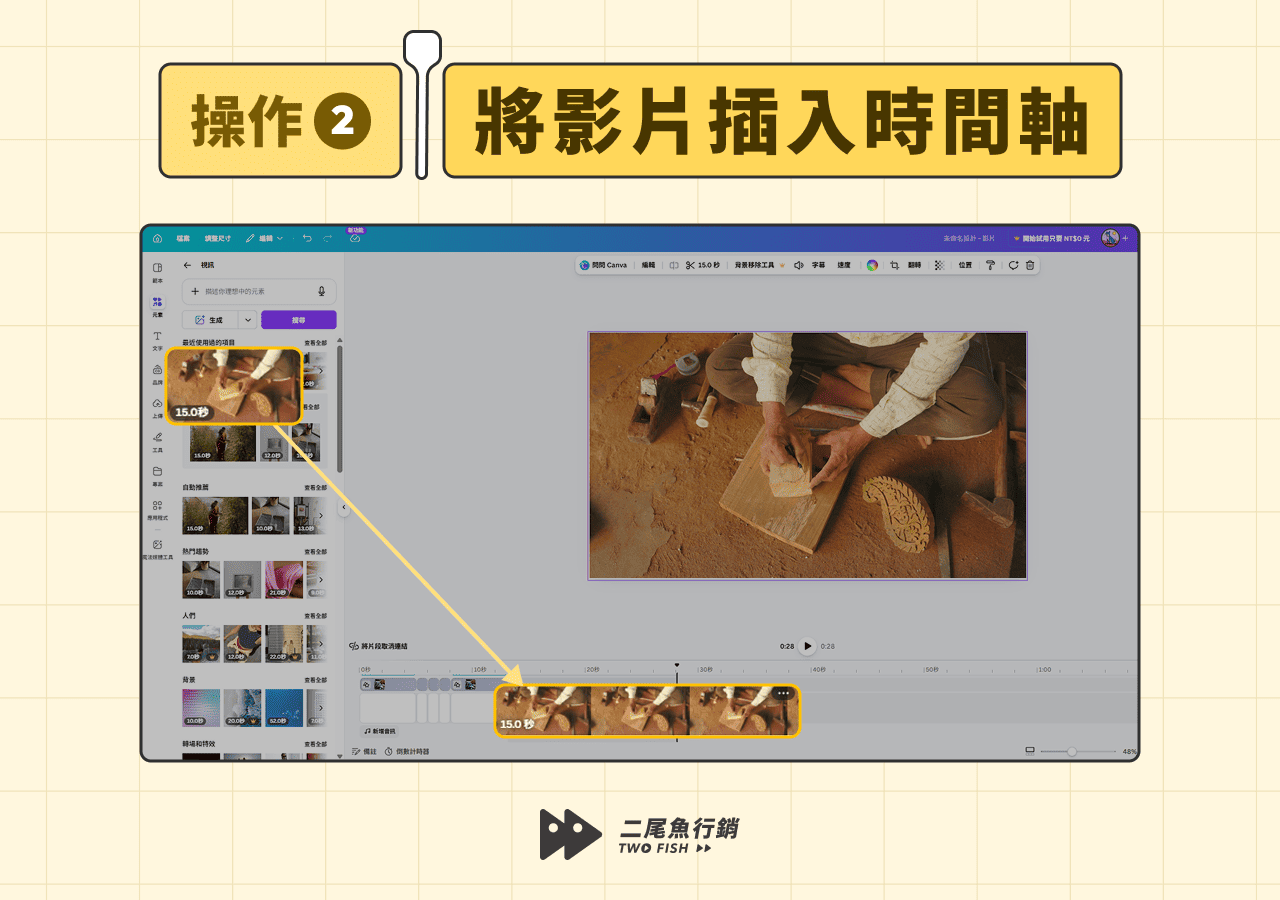Open the 魔法媒體工具 tab
Screen dimensions: 1280x900
tap(157, 549)
